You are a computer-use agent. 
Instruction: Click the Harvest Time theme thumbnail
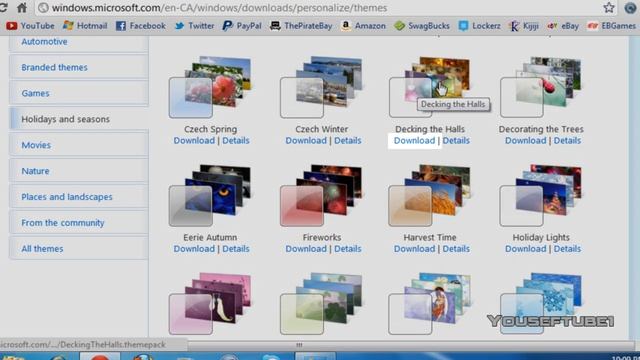coord(429,195)
